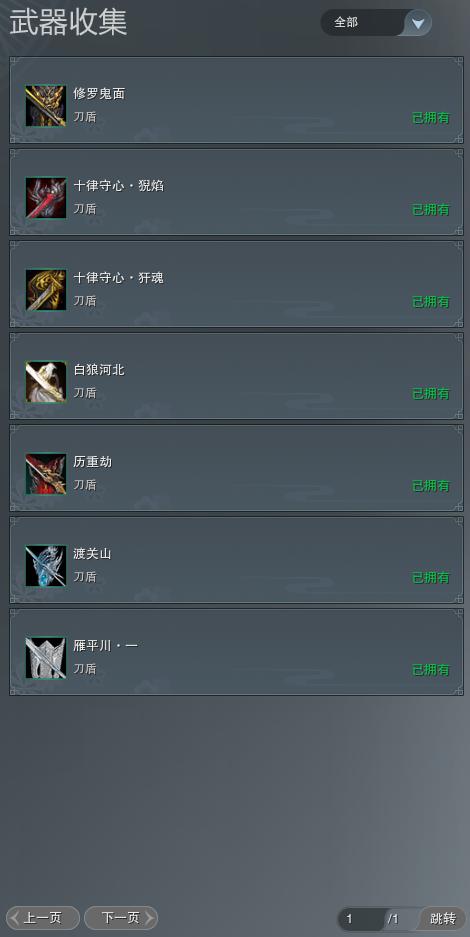Screen dimensions: 470x937
Task: Click 已拥有 status on 渡关山 row
Action: [431, 578]
